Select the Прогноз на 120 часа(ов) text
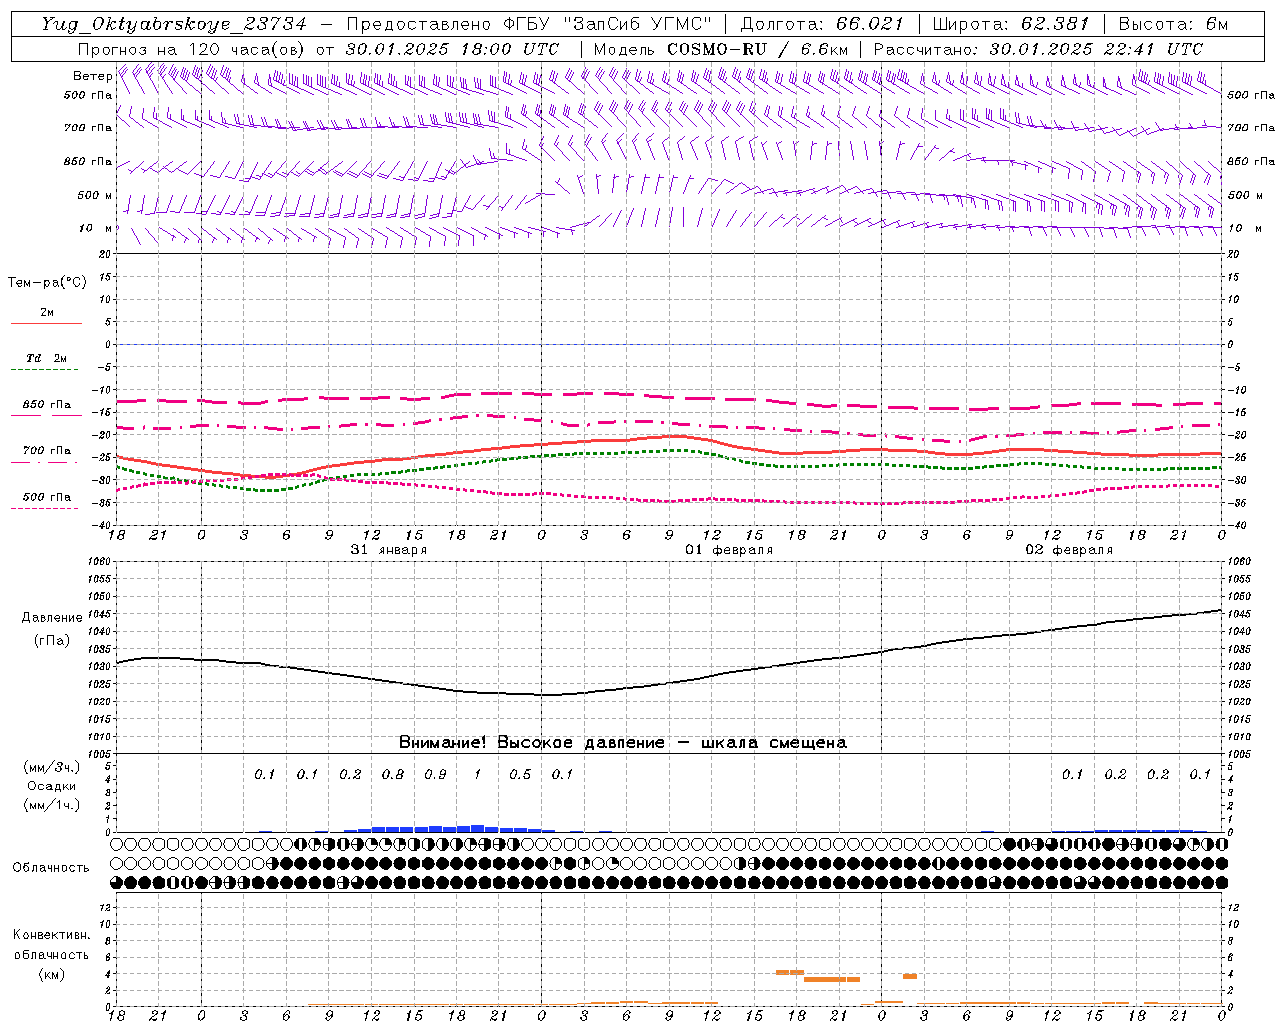Viewport: 1280px width, 1024px height. click(192, 49)
